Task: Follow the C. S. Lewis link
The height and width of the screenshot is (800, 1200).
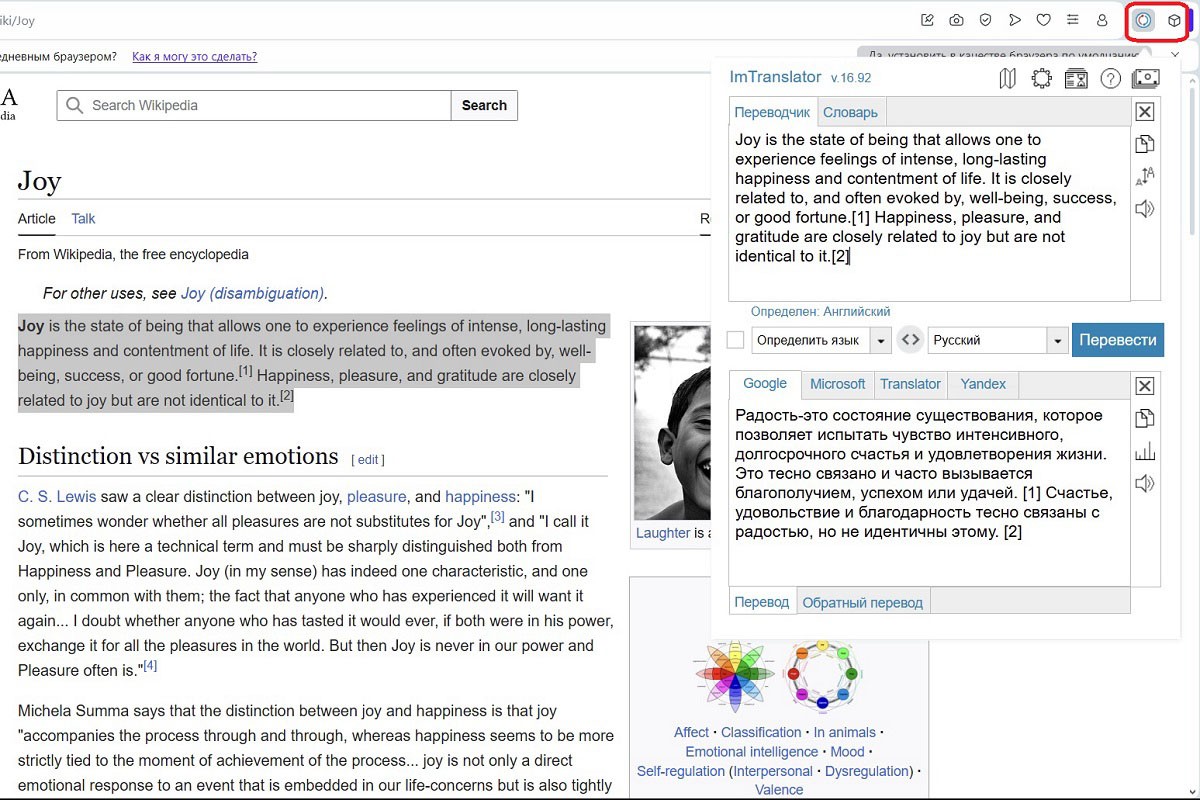Action: [x=57, y=496]
